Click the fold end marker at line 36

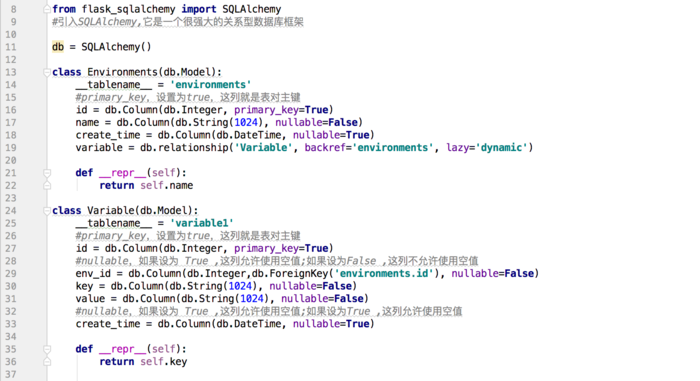click(47, 361)
